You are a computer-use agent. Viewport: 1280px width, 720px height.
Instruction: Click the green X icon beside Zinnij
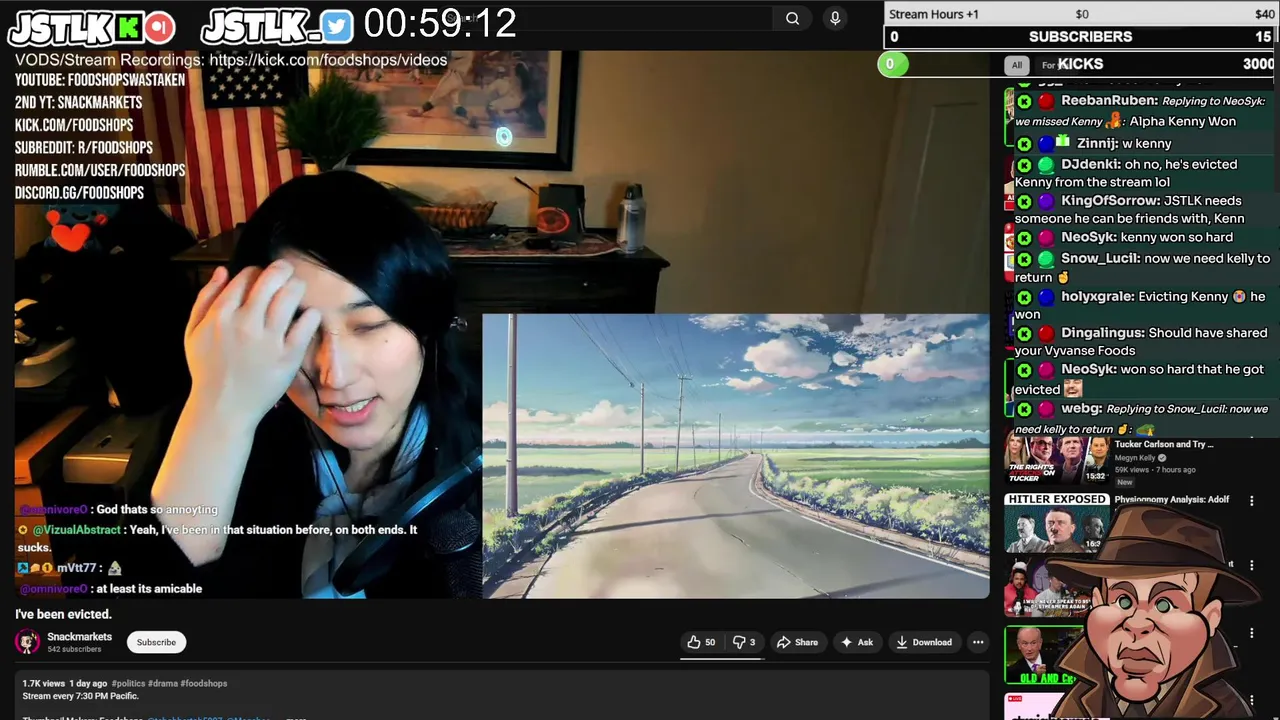coord(1024,144)
